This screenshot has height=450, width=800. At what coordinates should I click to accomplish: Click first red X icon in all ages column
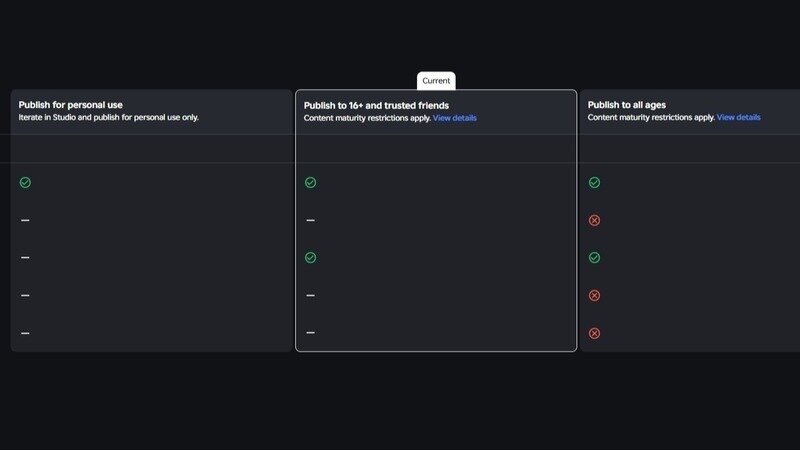(x=594, y=220)
